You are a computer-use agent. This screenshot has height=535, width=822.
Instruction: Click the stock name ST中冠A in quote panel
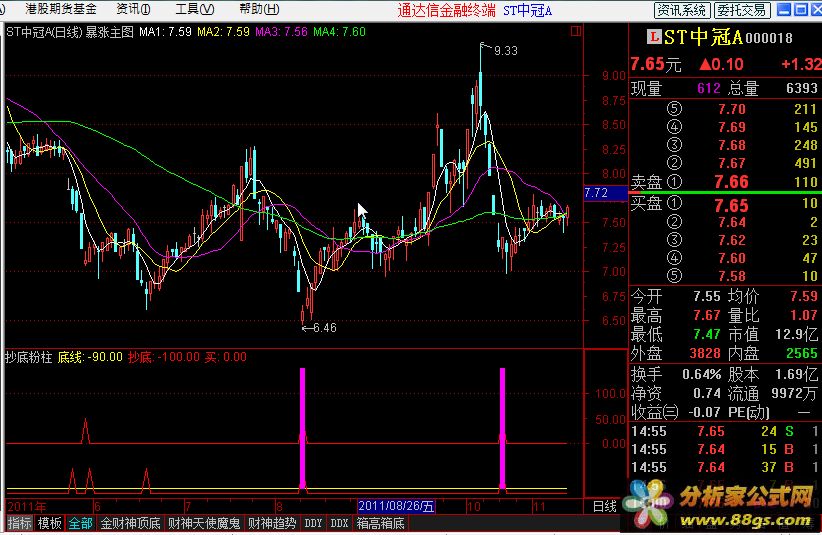pyautogui.click(x=703, y=37)
